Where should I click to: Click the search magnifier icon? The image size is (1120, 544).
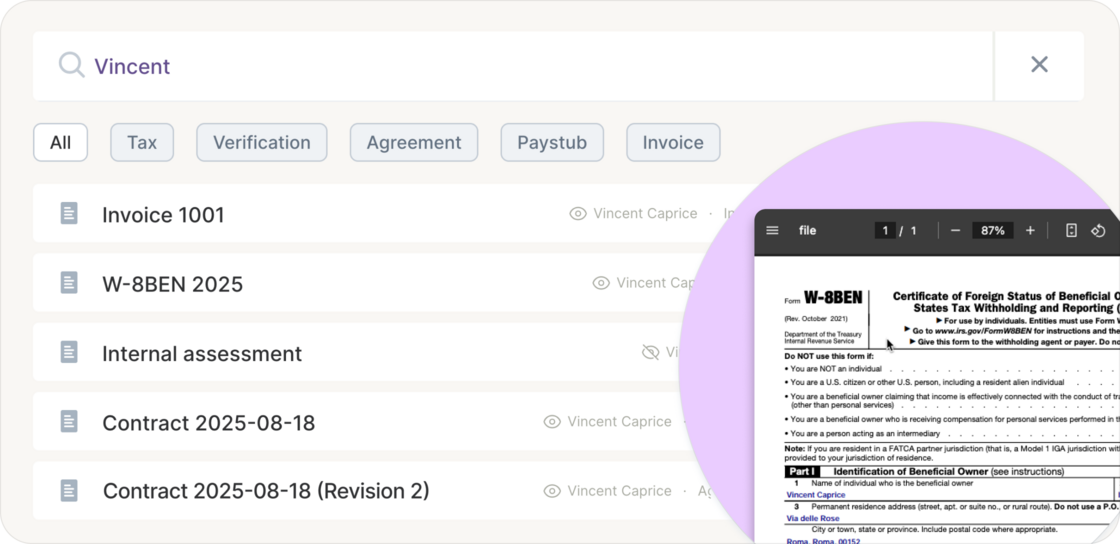[x=71, y=65]
